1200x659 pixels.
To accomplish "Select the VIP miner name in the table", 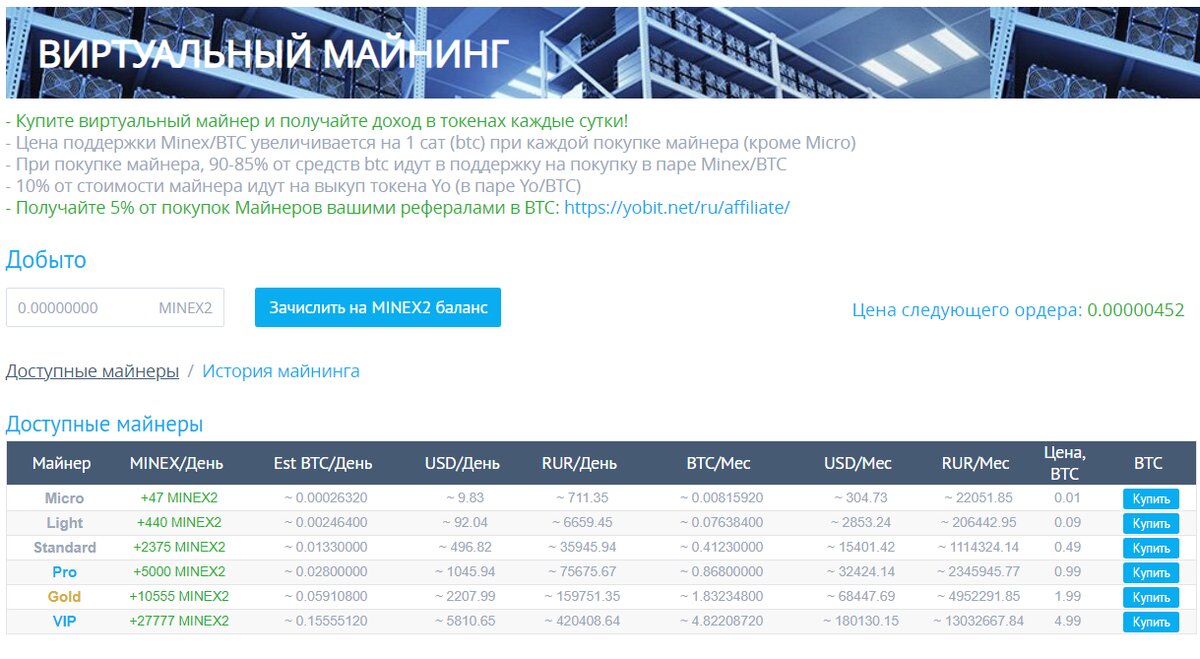I will point(66,621).
